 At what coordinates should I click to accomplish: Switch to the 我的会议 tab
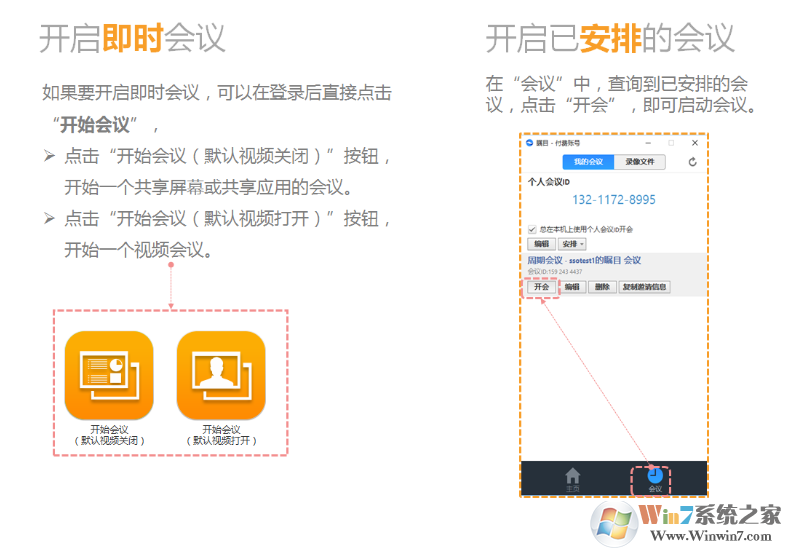point(588,162)
